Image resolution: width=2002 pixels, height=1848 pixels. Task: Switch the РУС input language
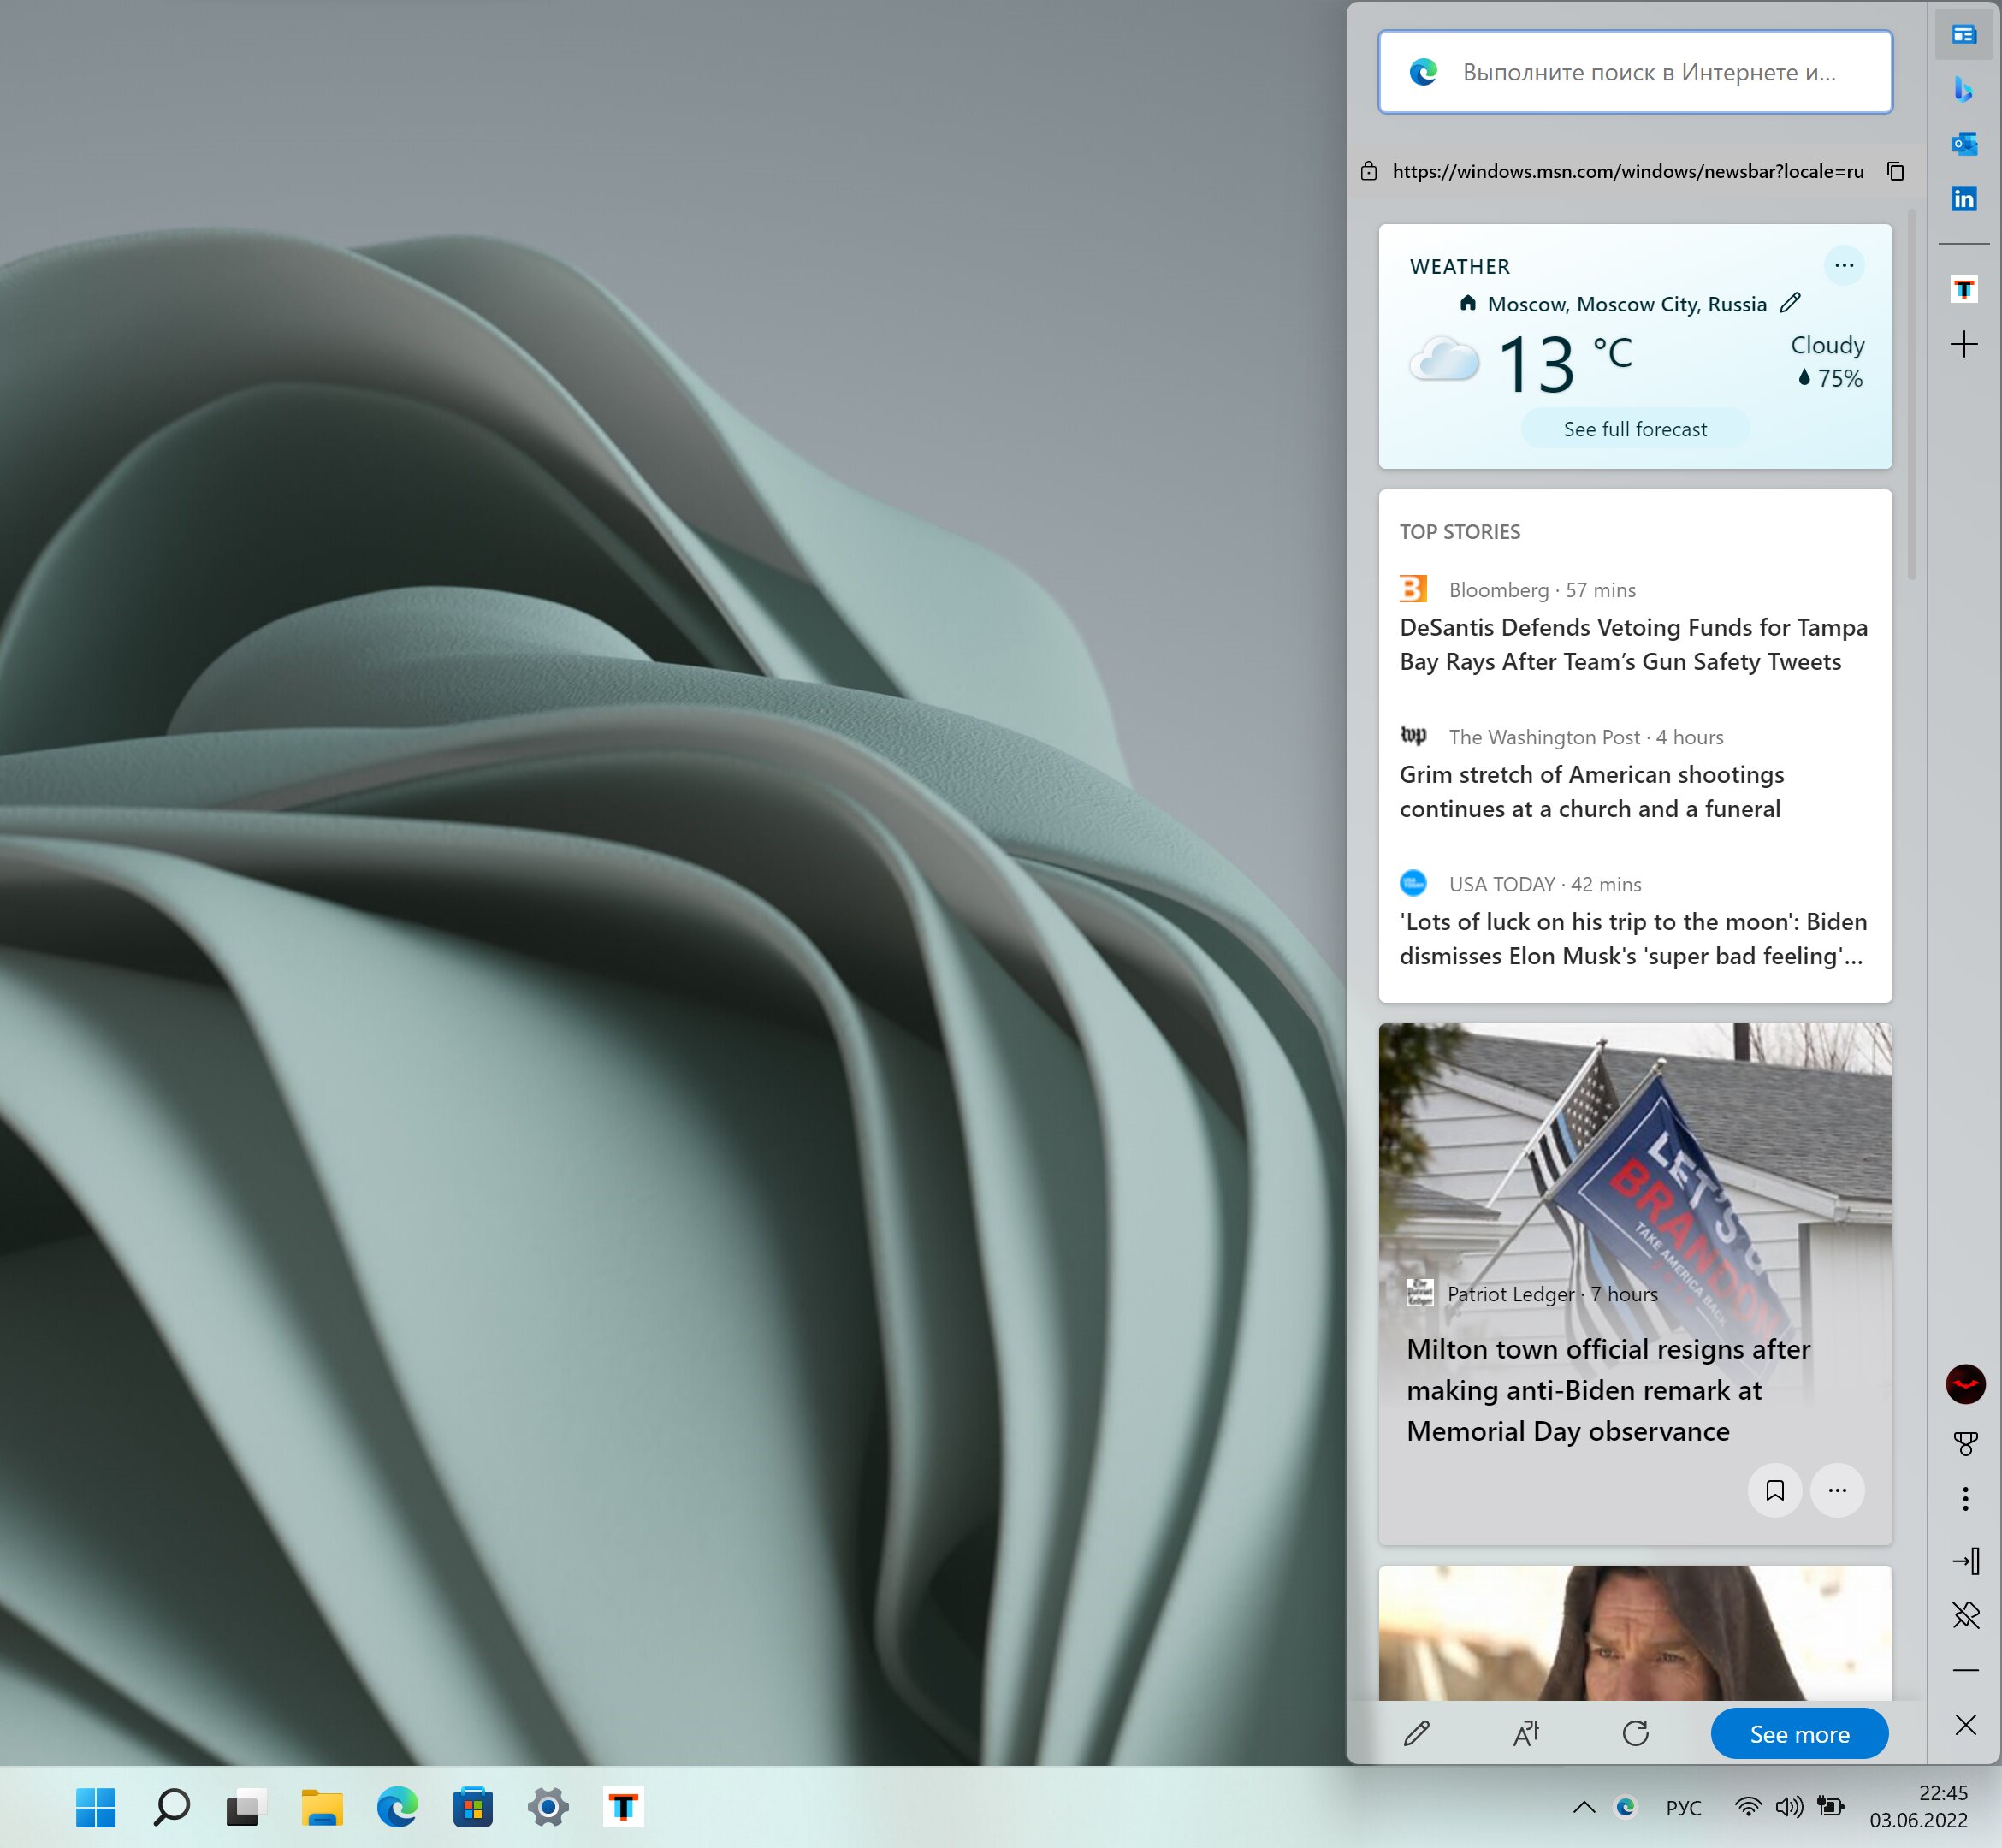click(x=1683, y=1808)
